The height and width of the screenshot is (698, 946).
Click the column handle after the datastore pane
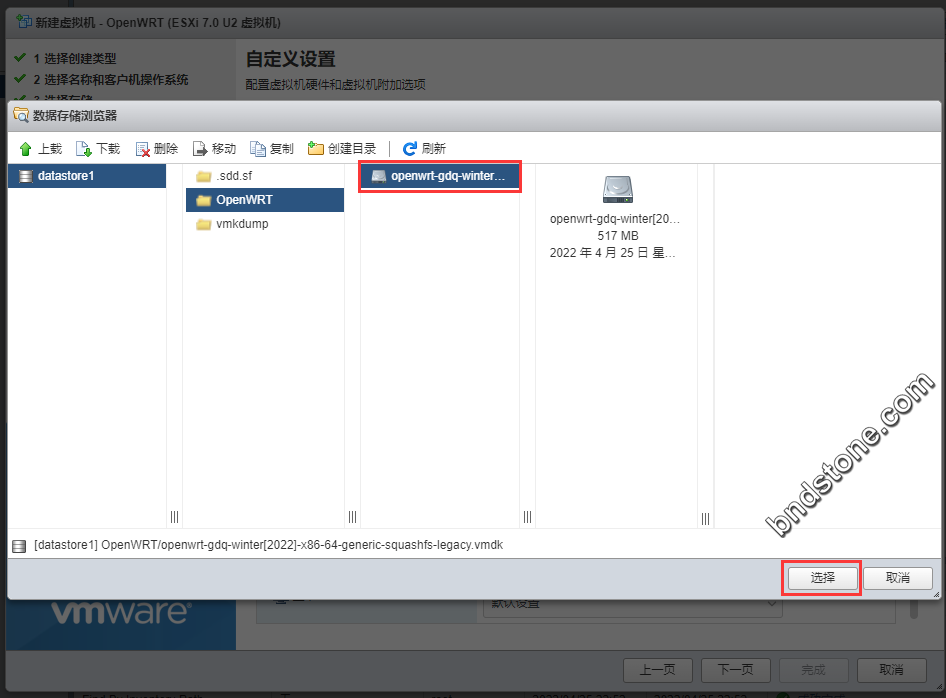(174, 517)
